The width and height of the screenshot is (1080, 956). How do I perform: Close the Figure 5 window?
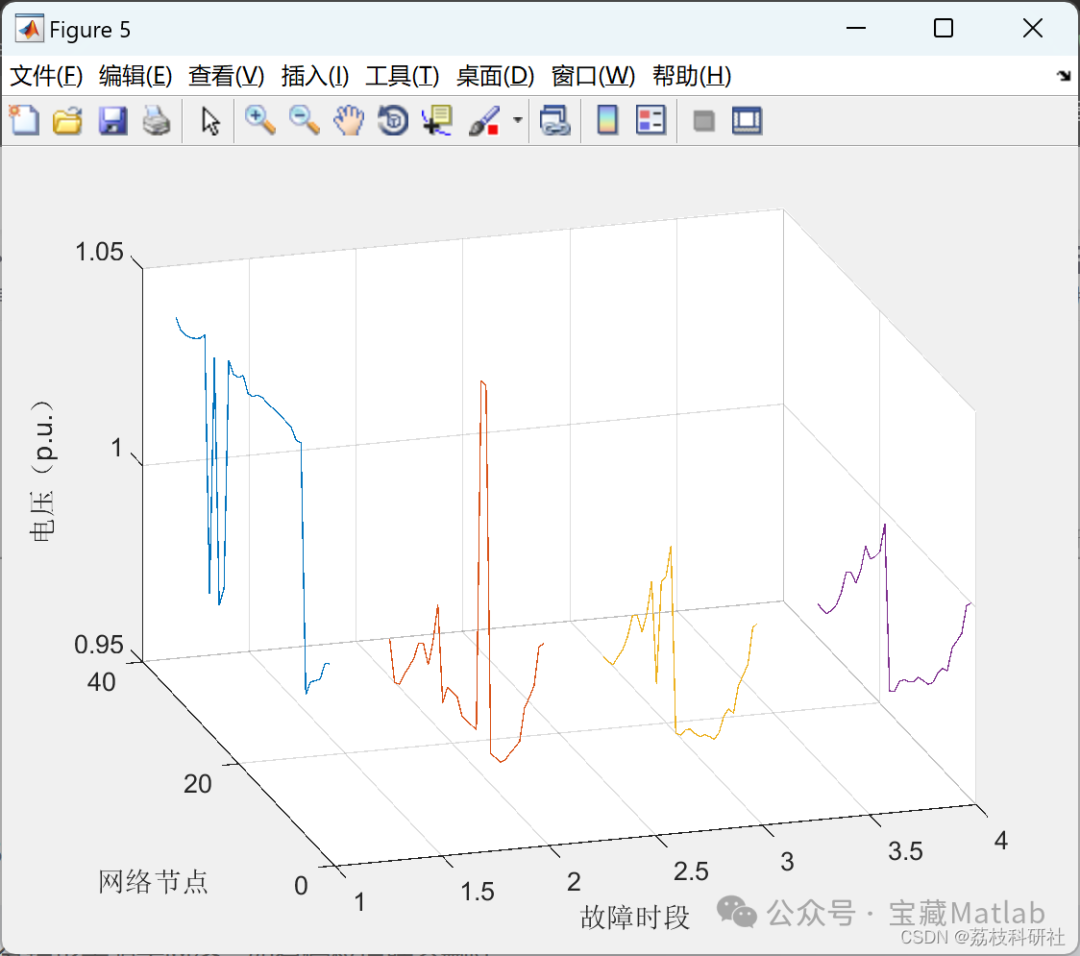pos(1032,28)
